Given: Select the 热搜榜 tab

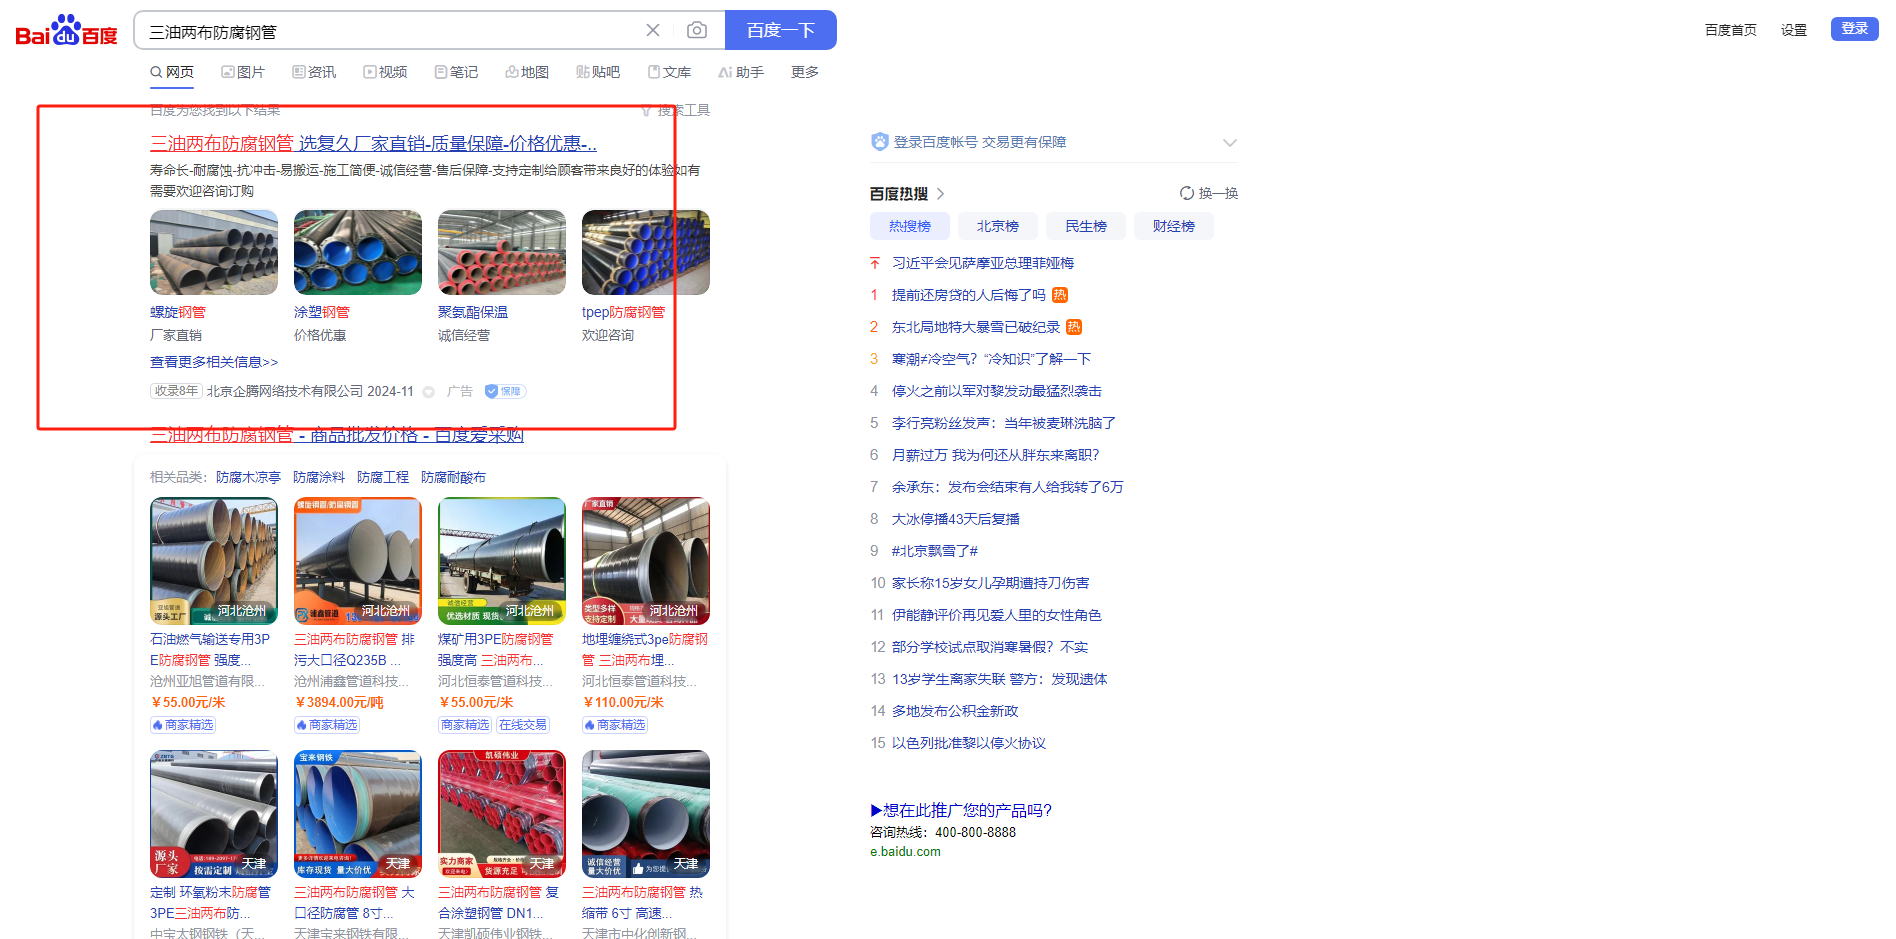Looking at the screenshot, I should pos(910,226).
